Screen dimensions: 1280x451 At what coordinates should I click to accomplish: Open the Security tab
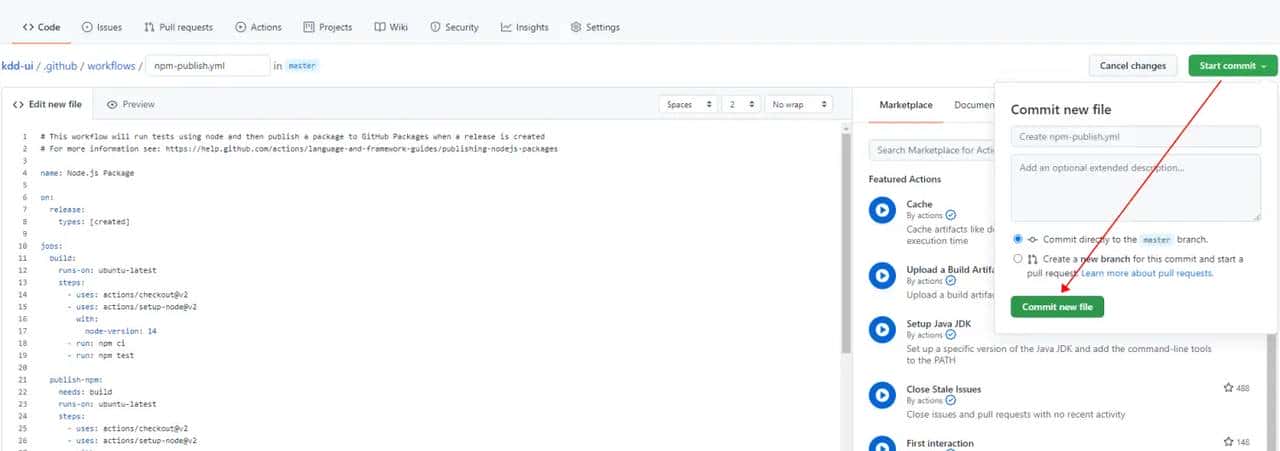click(454, 27)
